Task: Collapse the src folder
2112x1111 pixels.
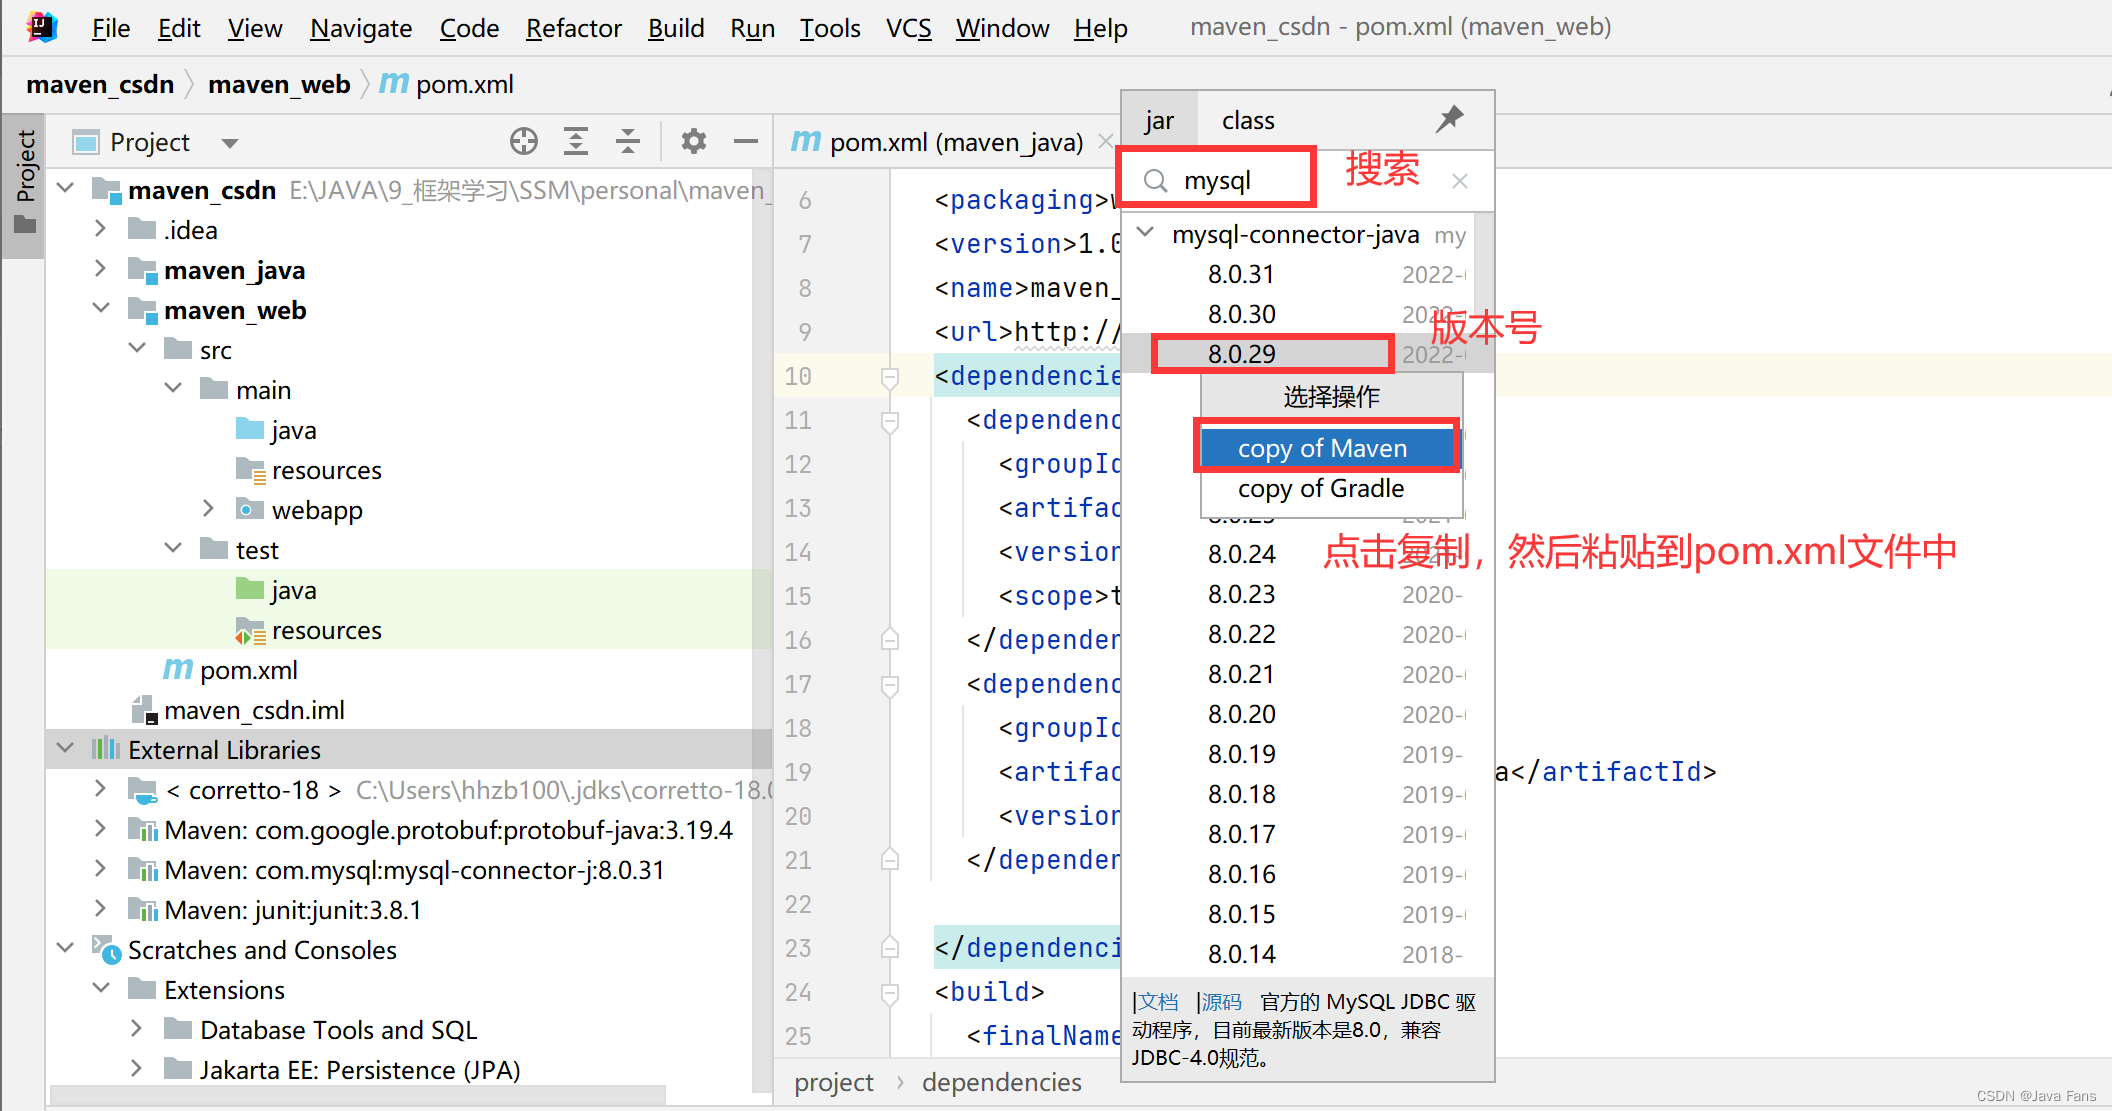Action: point(137,348)
